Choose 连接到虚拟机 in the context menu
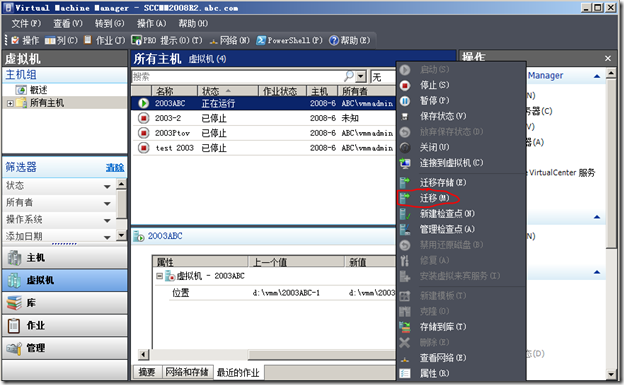The width and height of the screenshot is (624, 385). [x=451, y=163]
